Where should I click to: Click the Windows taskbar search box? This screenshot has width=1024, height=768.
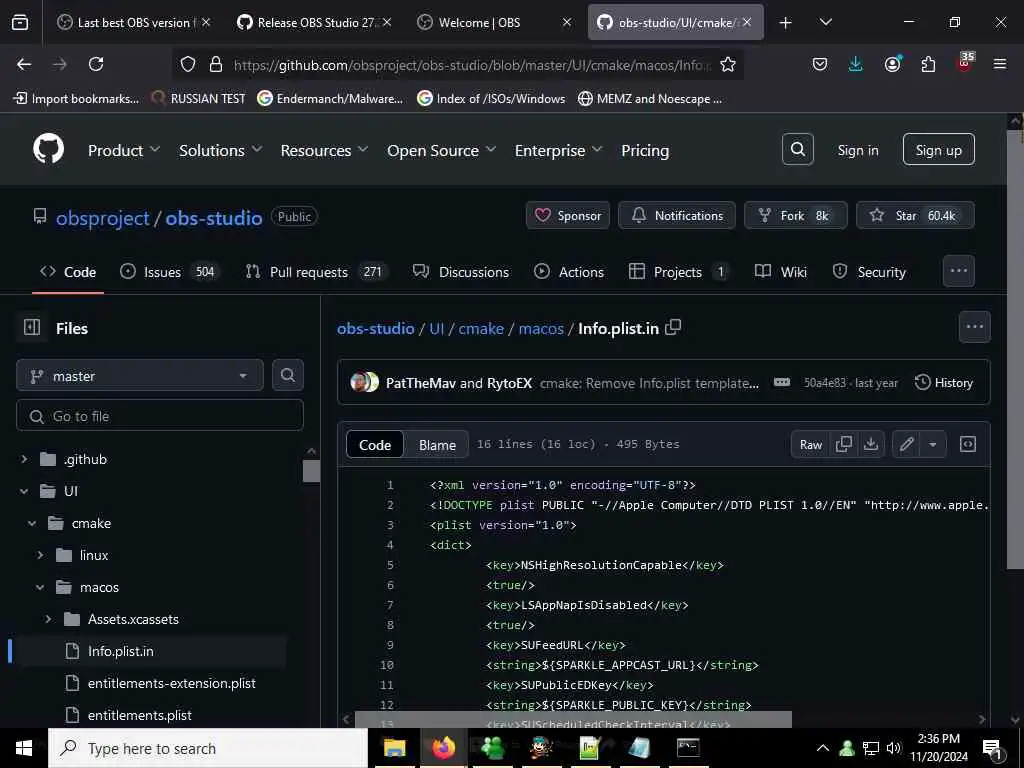(208, 748)
